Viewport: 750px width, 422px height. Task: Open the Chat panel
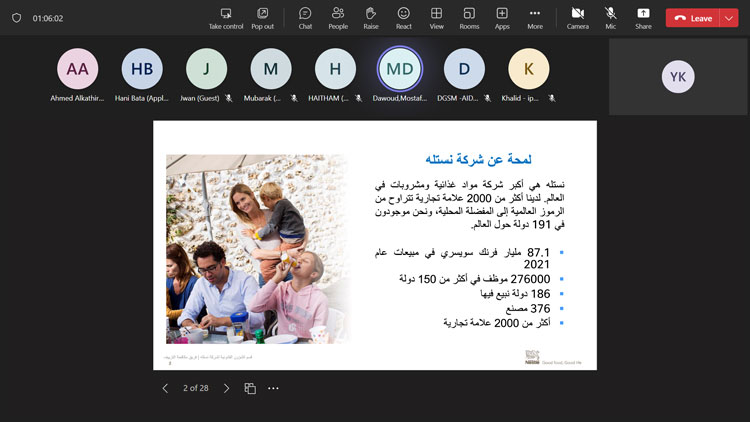click(x=305, y=17)
